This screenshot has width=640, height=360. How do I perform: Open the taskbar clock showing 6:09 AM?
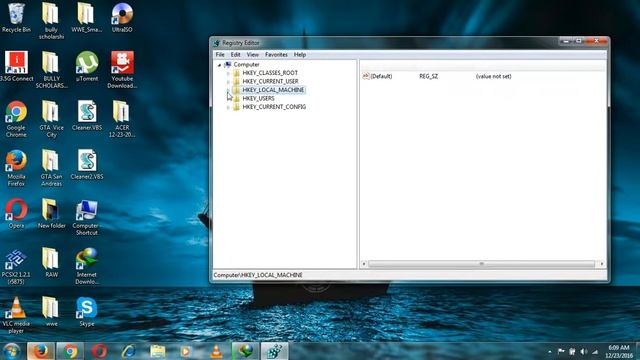(619, 351)
